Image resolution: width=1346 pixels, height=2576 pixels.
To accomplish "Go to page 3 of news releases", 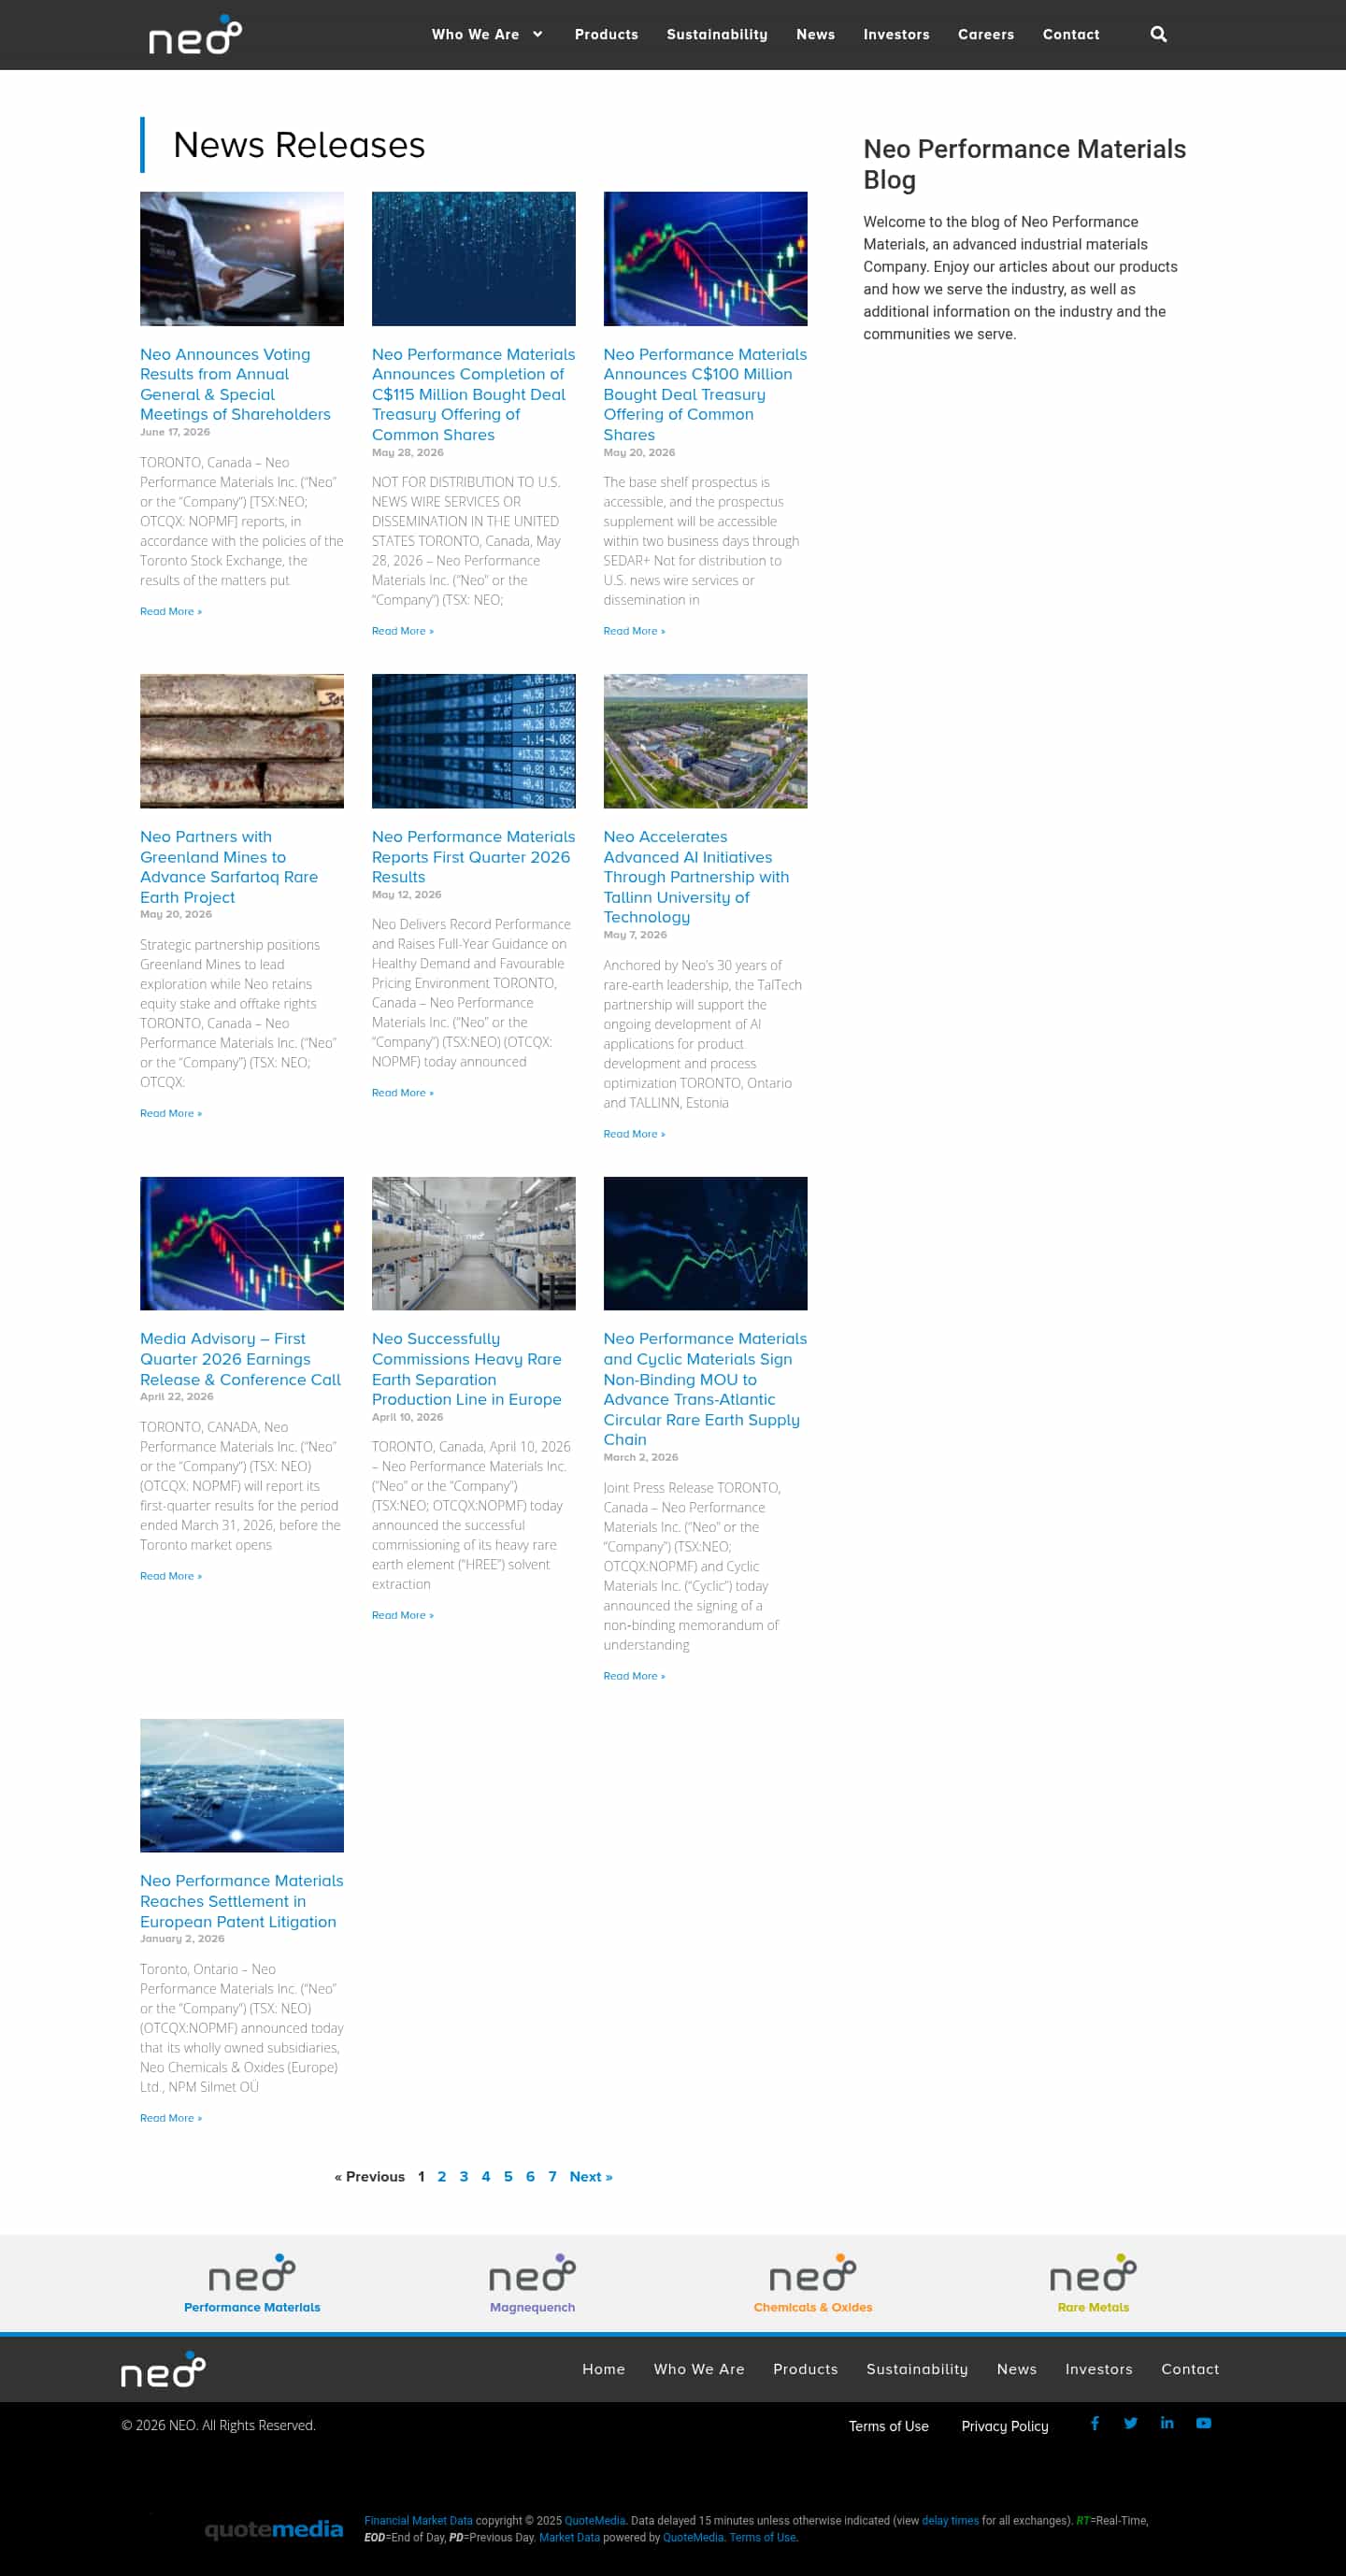I will click(464, 2177).
